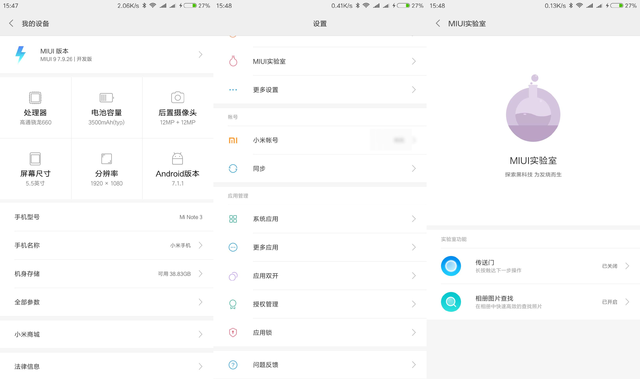Tap the 授权管理 badge icon
640x379 pixels.
click(x=233, y=304)
